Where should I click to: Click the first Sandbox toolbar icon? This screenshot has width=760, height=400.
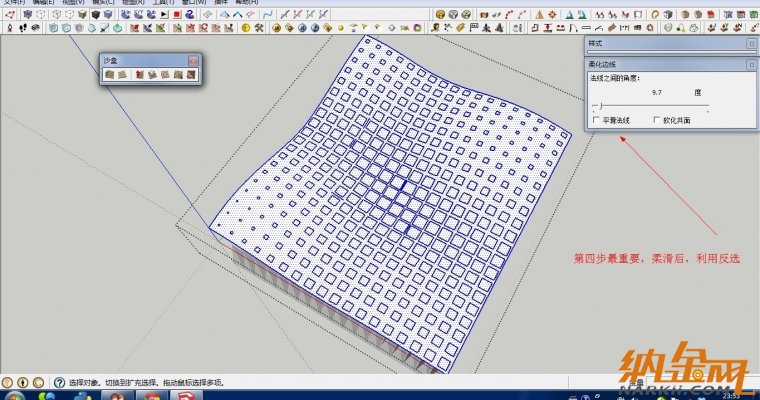tap(109, 74)
